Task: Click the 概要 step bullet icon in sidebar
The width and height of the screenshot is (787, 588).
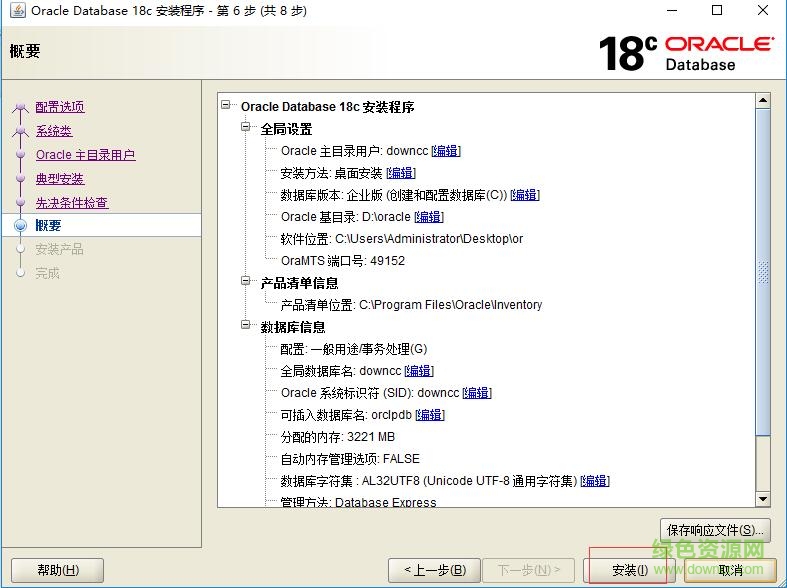Action: pyautogui.click(x=20, y=226)
